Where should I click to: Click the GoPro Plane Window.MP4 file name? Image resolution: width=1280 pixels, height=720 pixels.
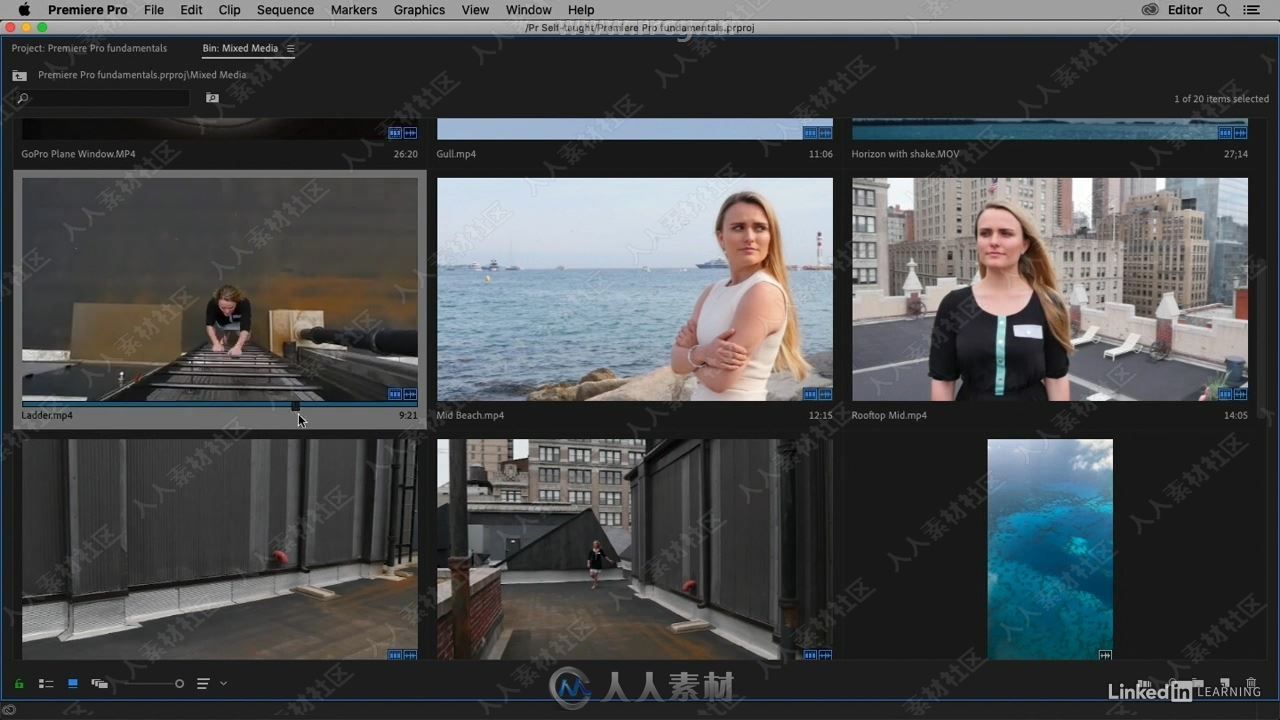(78, 154)
